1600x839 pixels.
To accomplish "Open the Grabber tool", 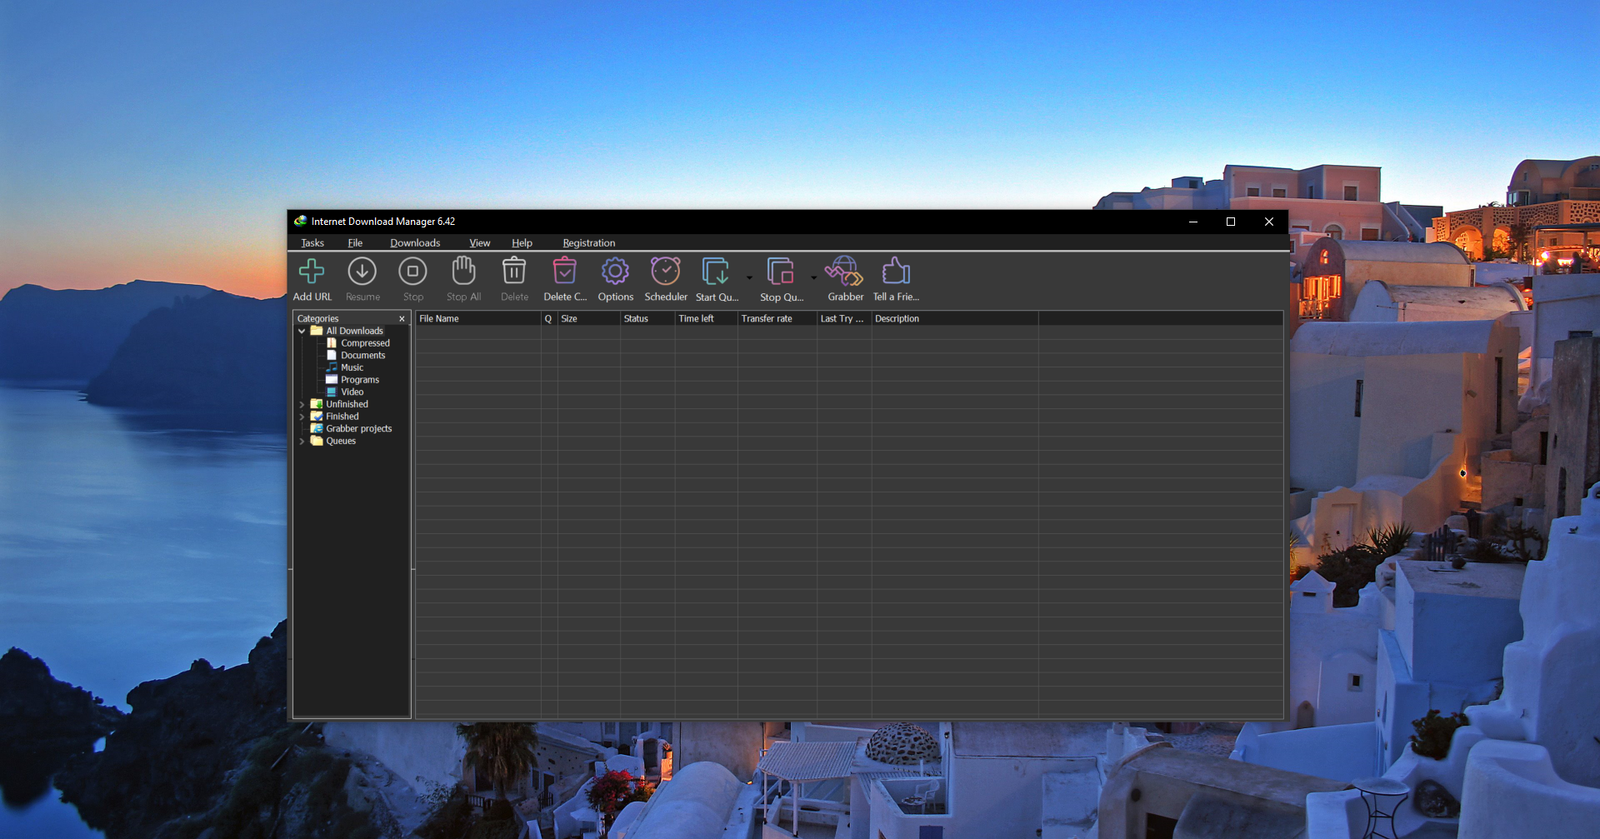I will coord(845,272).
